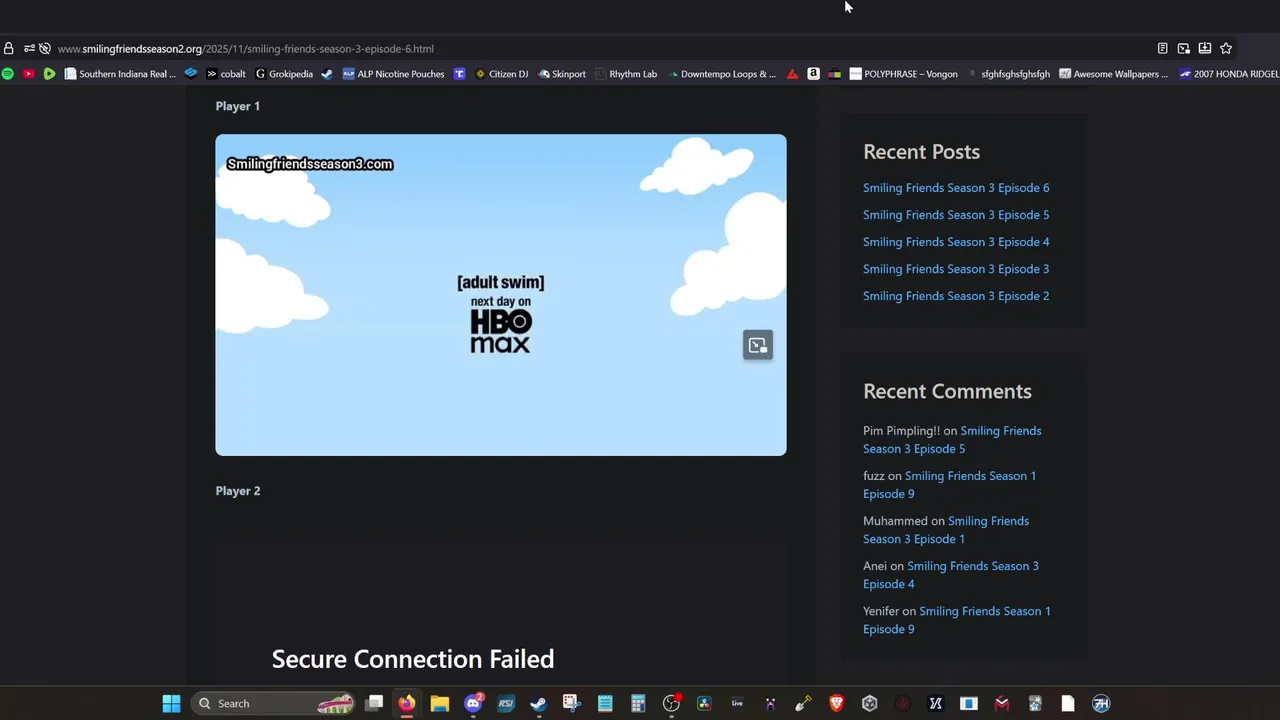The image size is (1280, 720).
Task: Bookmark this page with the star icon
Action: 1226,48
